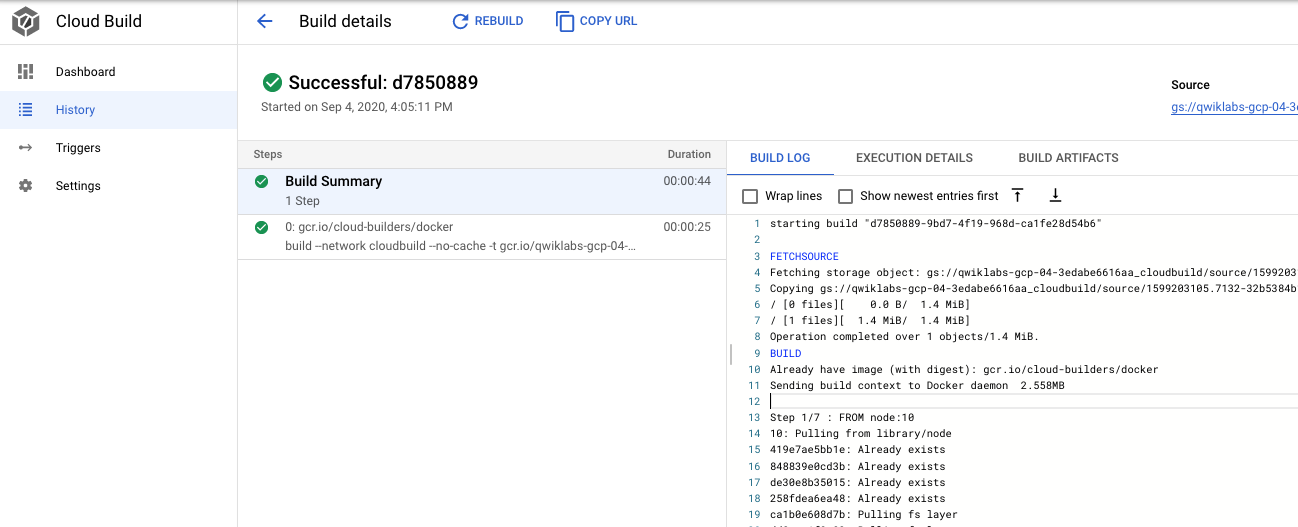Click the Duration column header
This screenshot has height=527, width=1298.
[x=689, y=154]
